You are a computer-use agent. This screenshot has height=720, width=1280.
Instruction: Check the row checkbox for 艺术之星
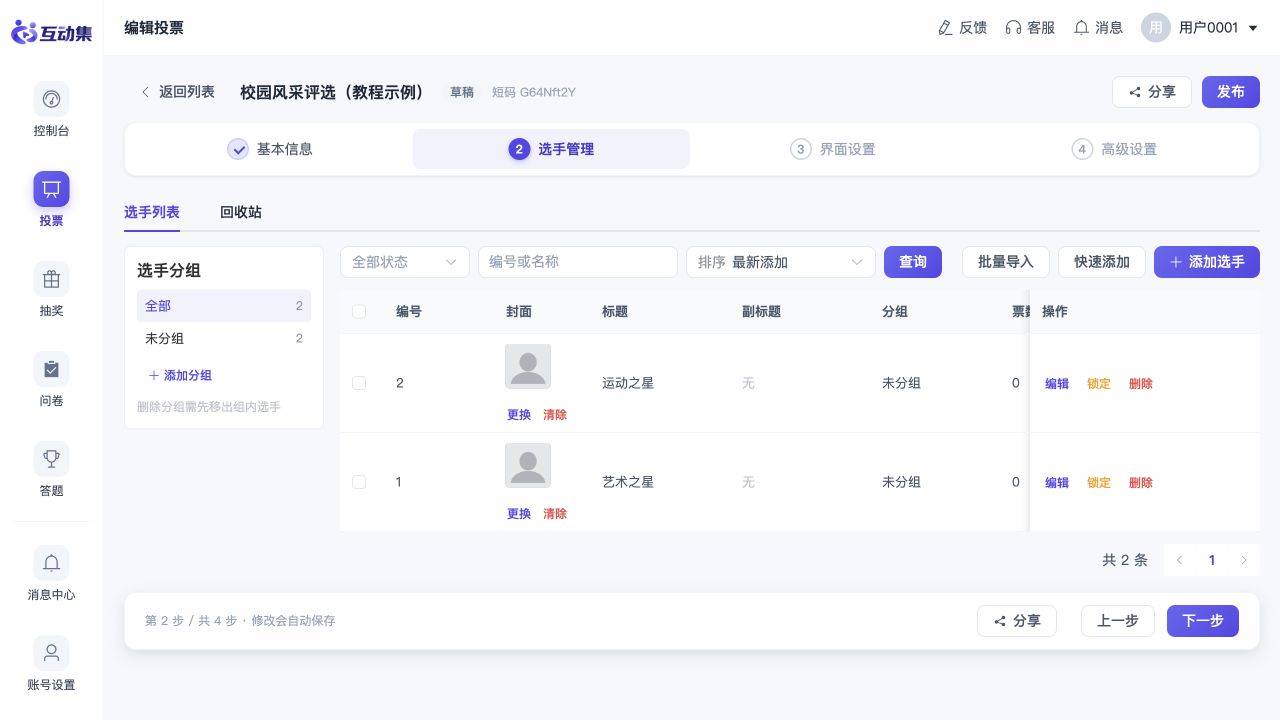359,482
